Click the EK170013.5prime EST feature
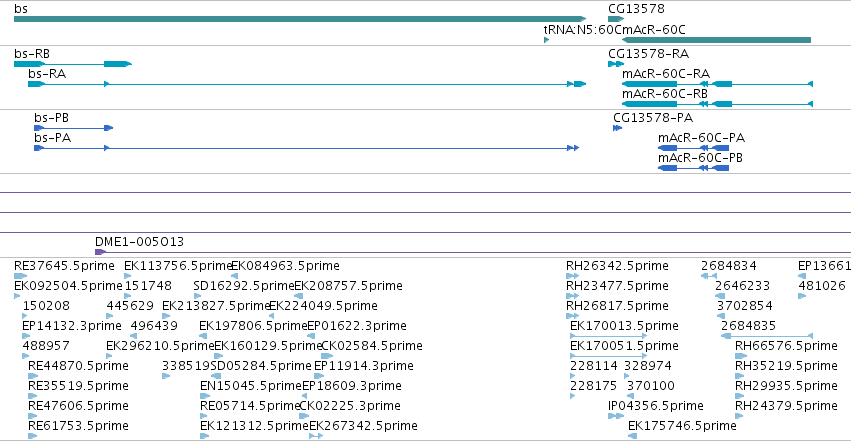The image size is (851, 441). point(608,336)
